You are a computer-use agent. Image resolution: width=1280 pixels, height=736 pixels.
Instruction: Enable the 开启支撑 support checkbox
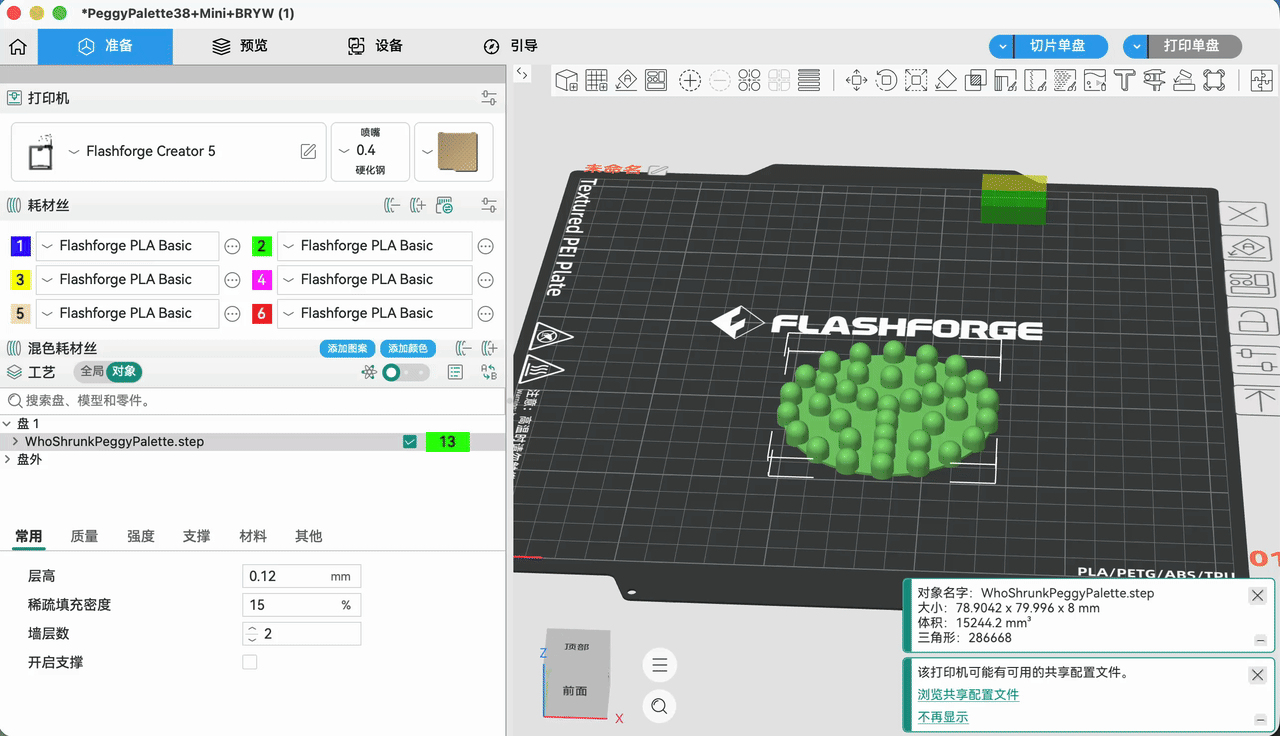(x=250, y=662)
